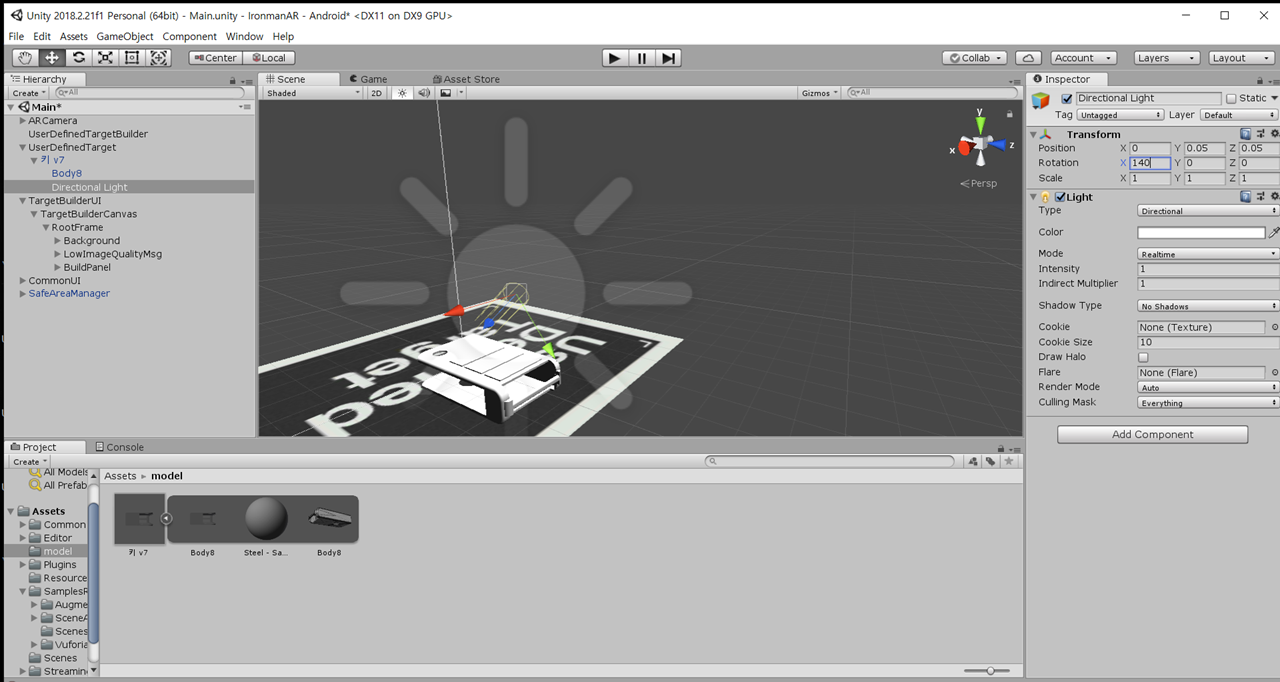Click search by type icon in Project

tap(972, 461)
